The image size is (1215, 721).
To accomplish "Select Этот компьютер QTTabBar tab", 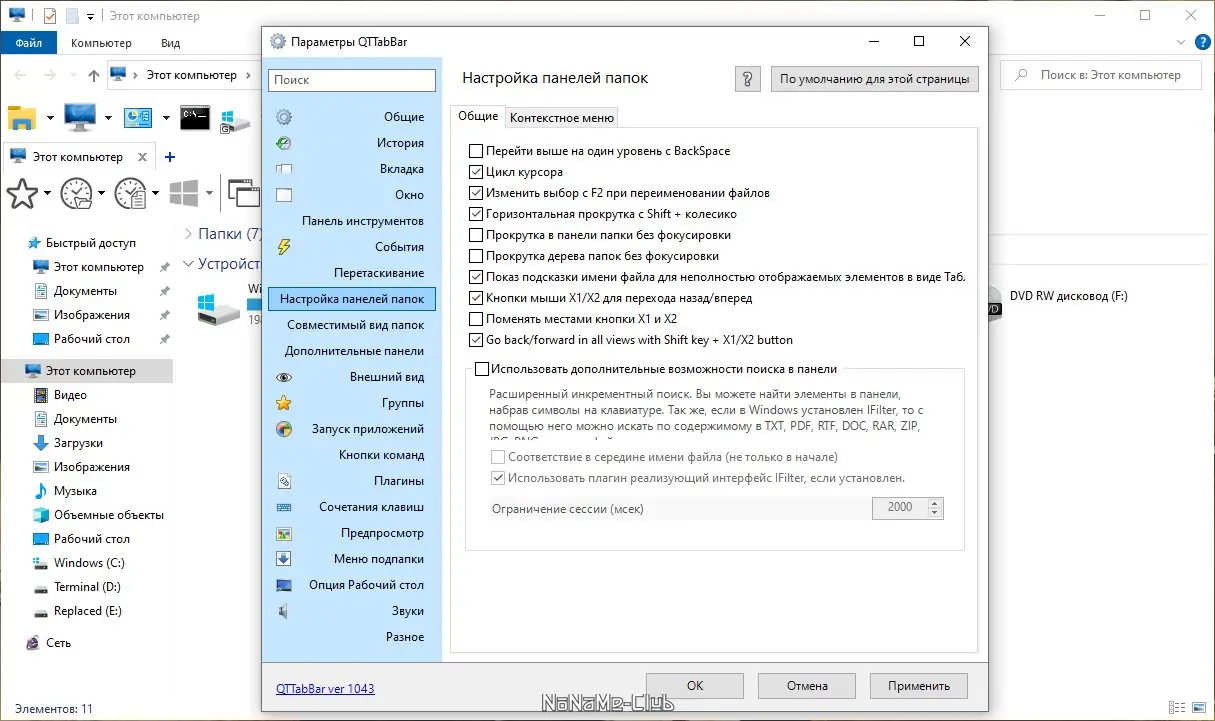I will pos(78,157).
